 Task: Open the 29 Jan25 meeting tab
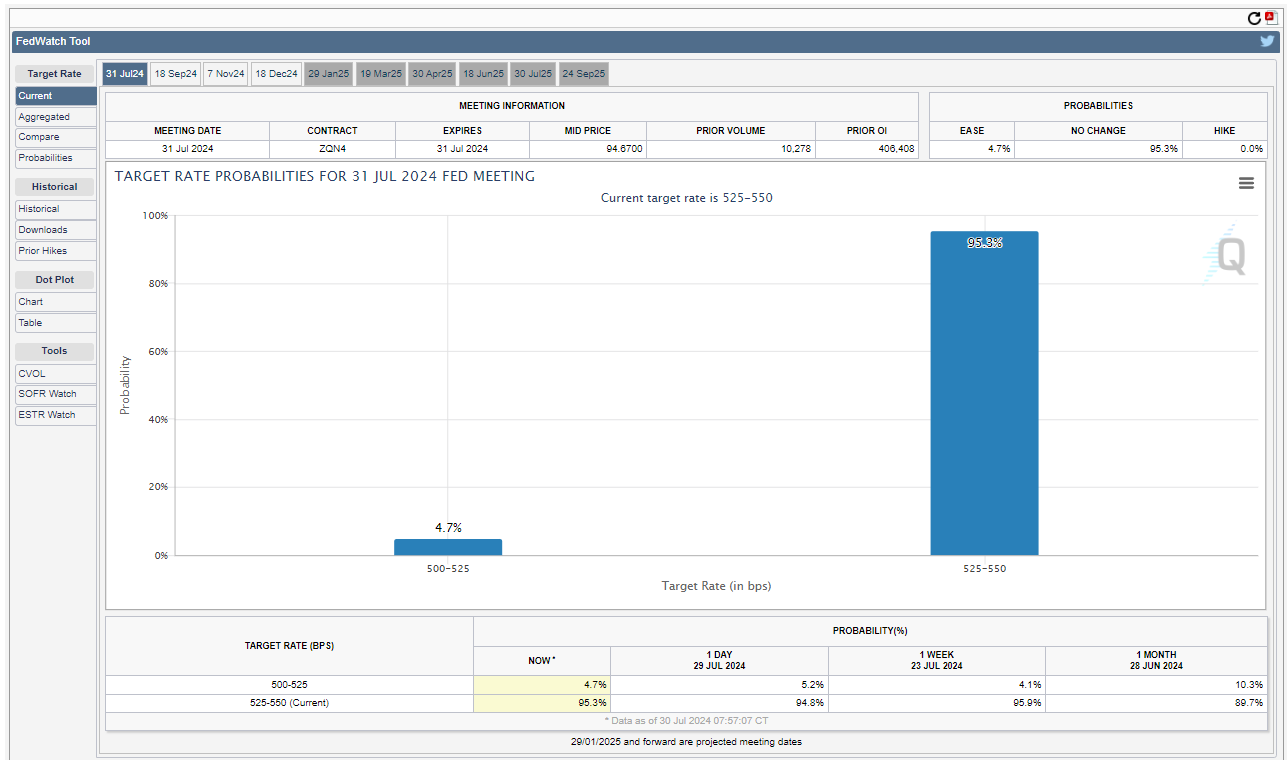coord(328,74)
